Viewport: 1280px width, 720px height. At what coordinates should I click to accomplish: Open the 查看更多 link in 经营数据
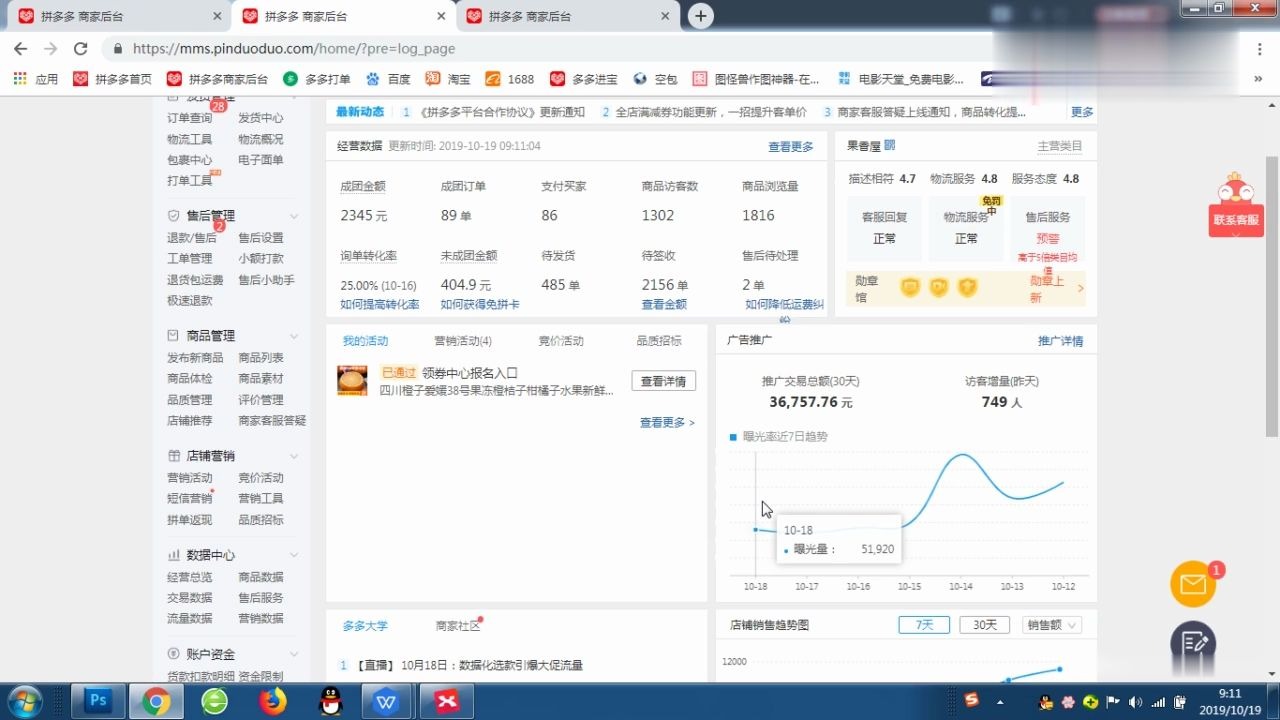click(x=789, y=146)
